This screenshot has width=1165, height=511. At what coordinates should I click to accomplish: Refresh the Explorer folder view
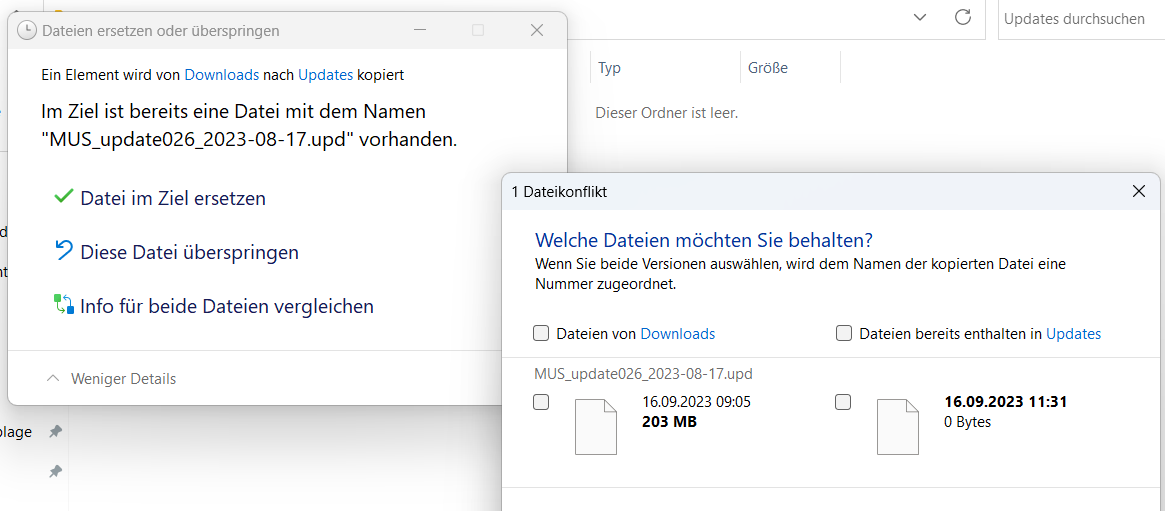[963, 18]
